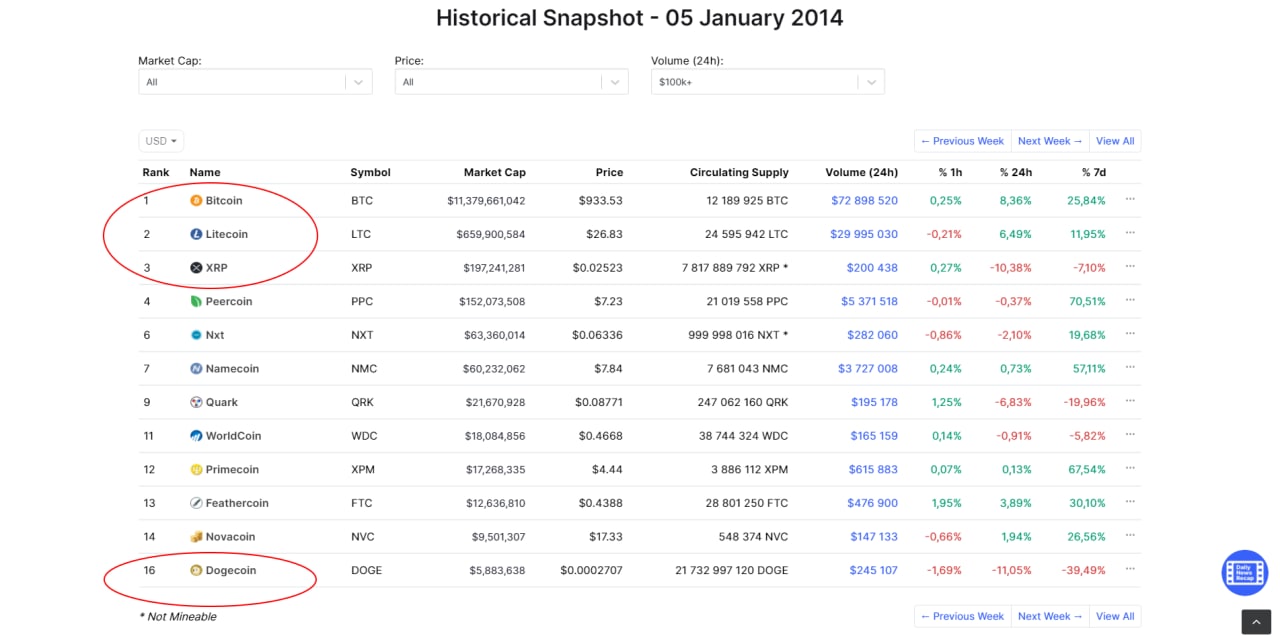Click Bitcoin market cap $11,379,661,042
1280x644 pixels.
(x=486, y=201)
